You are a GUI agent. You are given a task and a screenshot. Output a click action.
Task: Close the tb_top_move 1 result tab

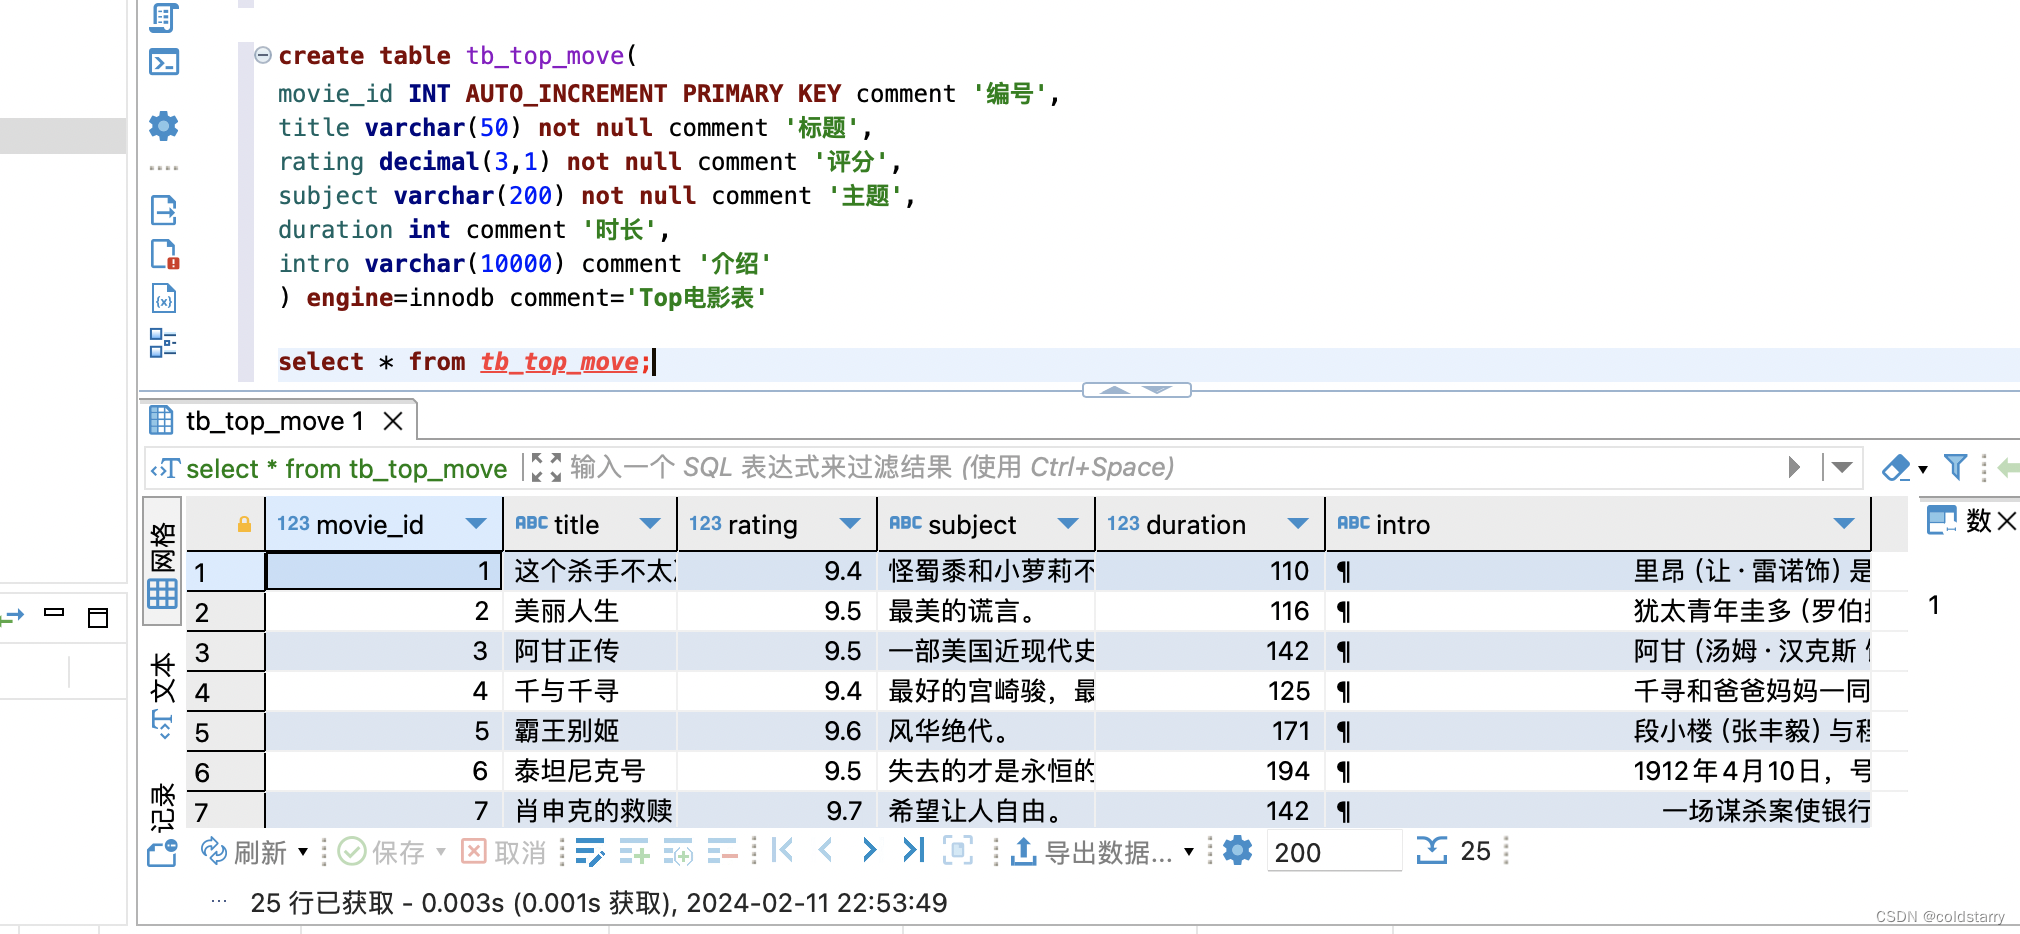click(x=393, y=421)
